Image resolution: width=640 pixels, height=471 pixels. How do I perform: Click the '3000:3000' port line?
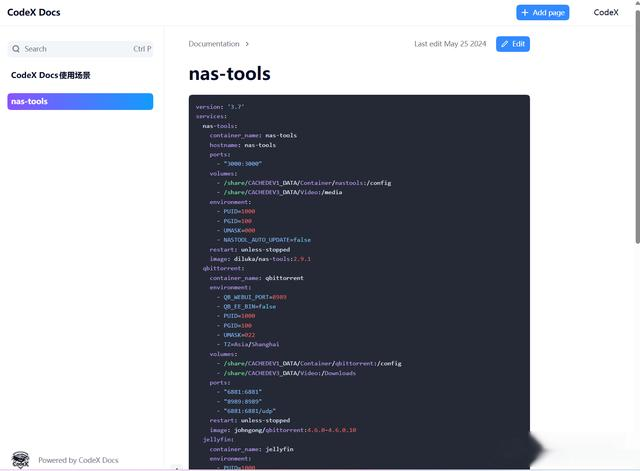pyautogui.click(x=239, y=164)
